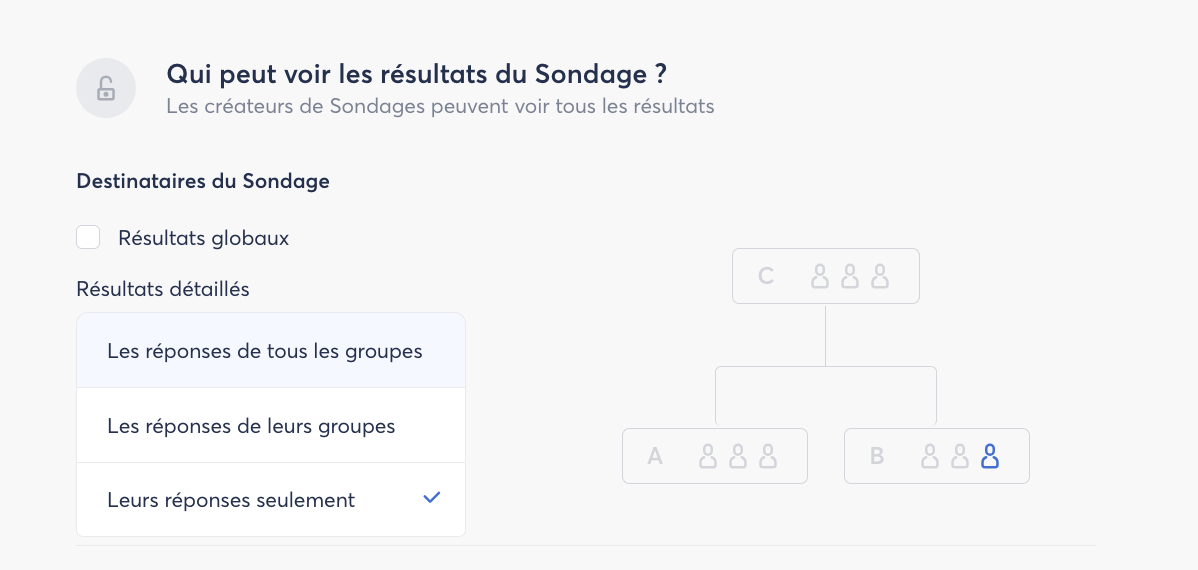The height and width of the screenshot is (570, 1198).
Task: Click the highlighted blue person icon
Action: (990, 457)
